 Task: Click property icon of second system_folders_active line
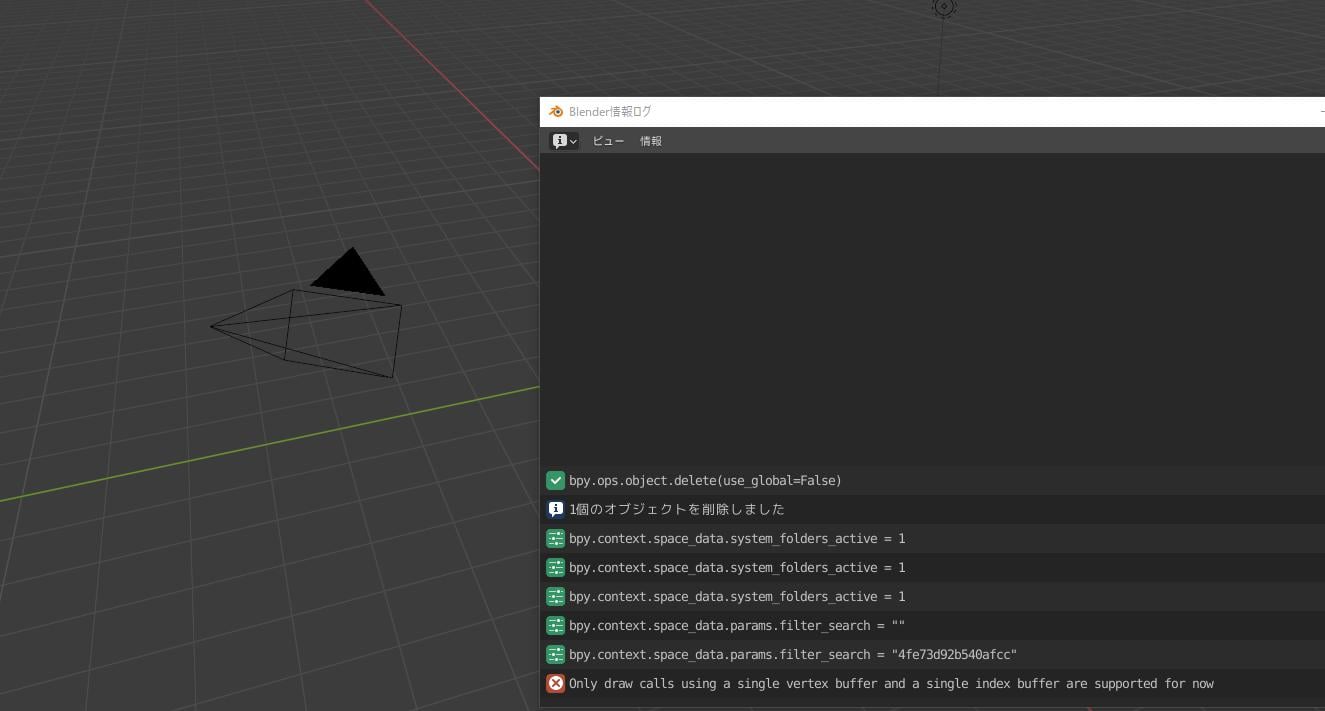(x=556, y=568)
